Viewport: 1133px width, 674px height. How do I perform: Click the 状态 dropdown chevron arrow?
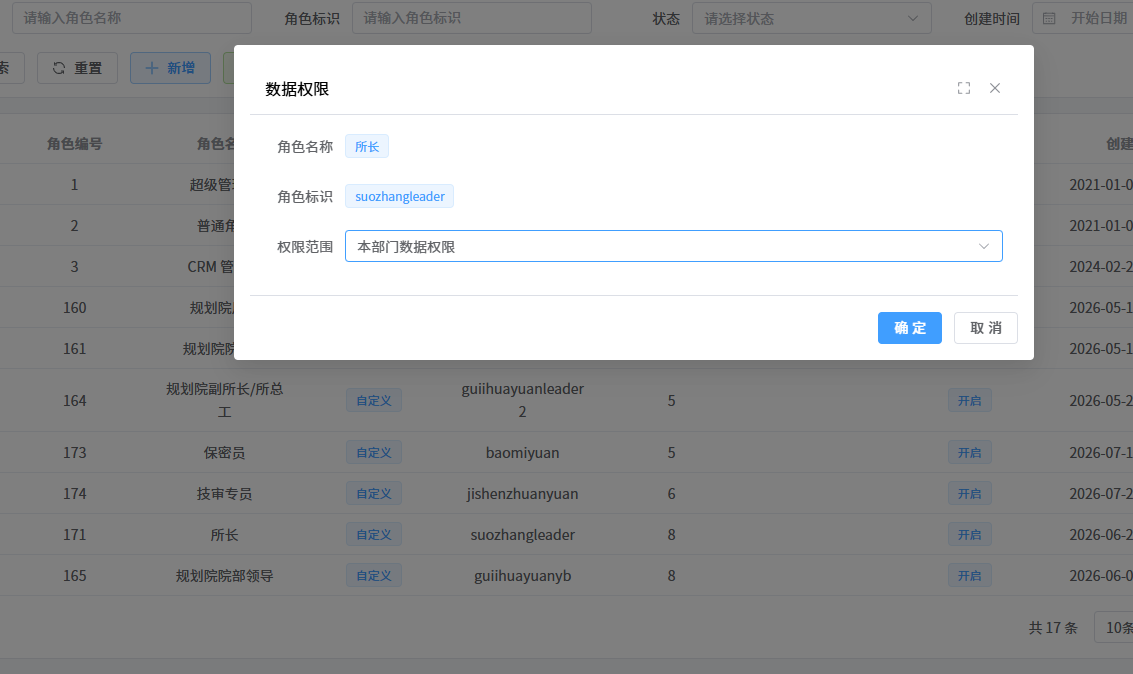point(913,18)
